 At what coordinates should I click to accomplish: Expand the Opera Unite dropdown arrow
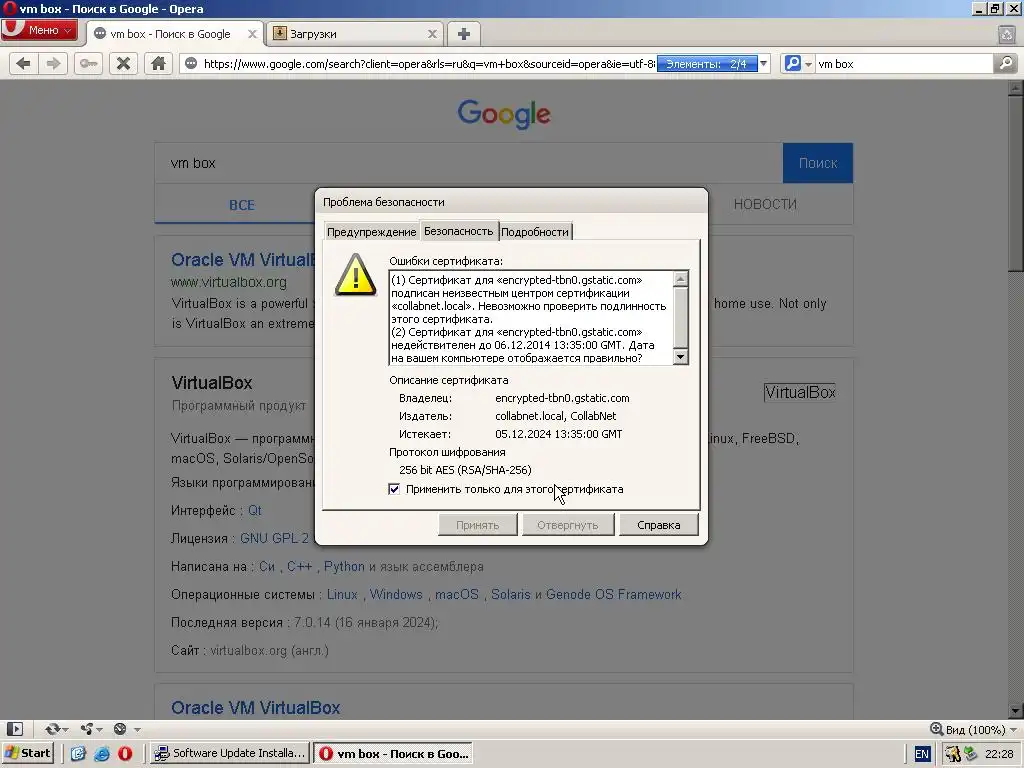pyautogui.click(x=99, y=729)
